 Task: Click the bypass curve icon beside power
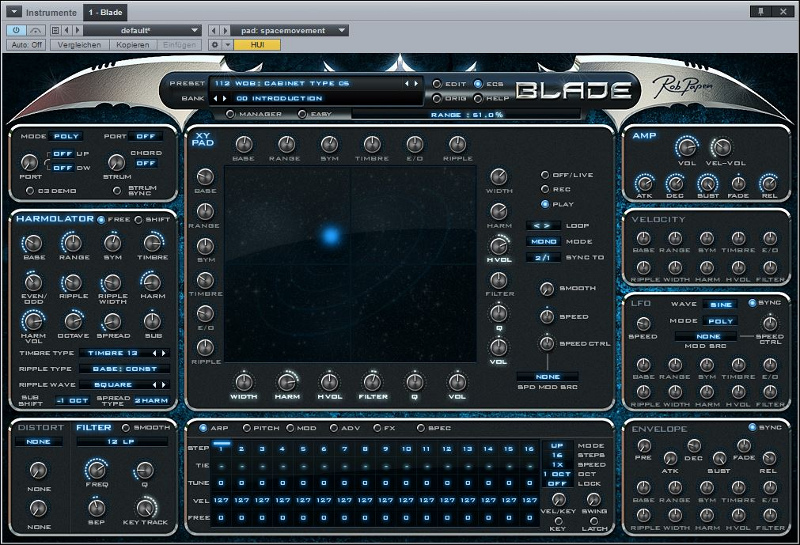tap(35, 30)
